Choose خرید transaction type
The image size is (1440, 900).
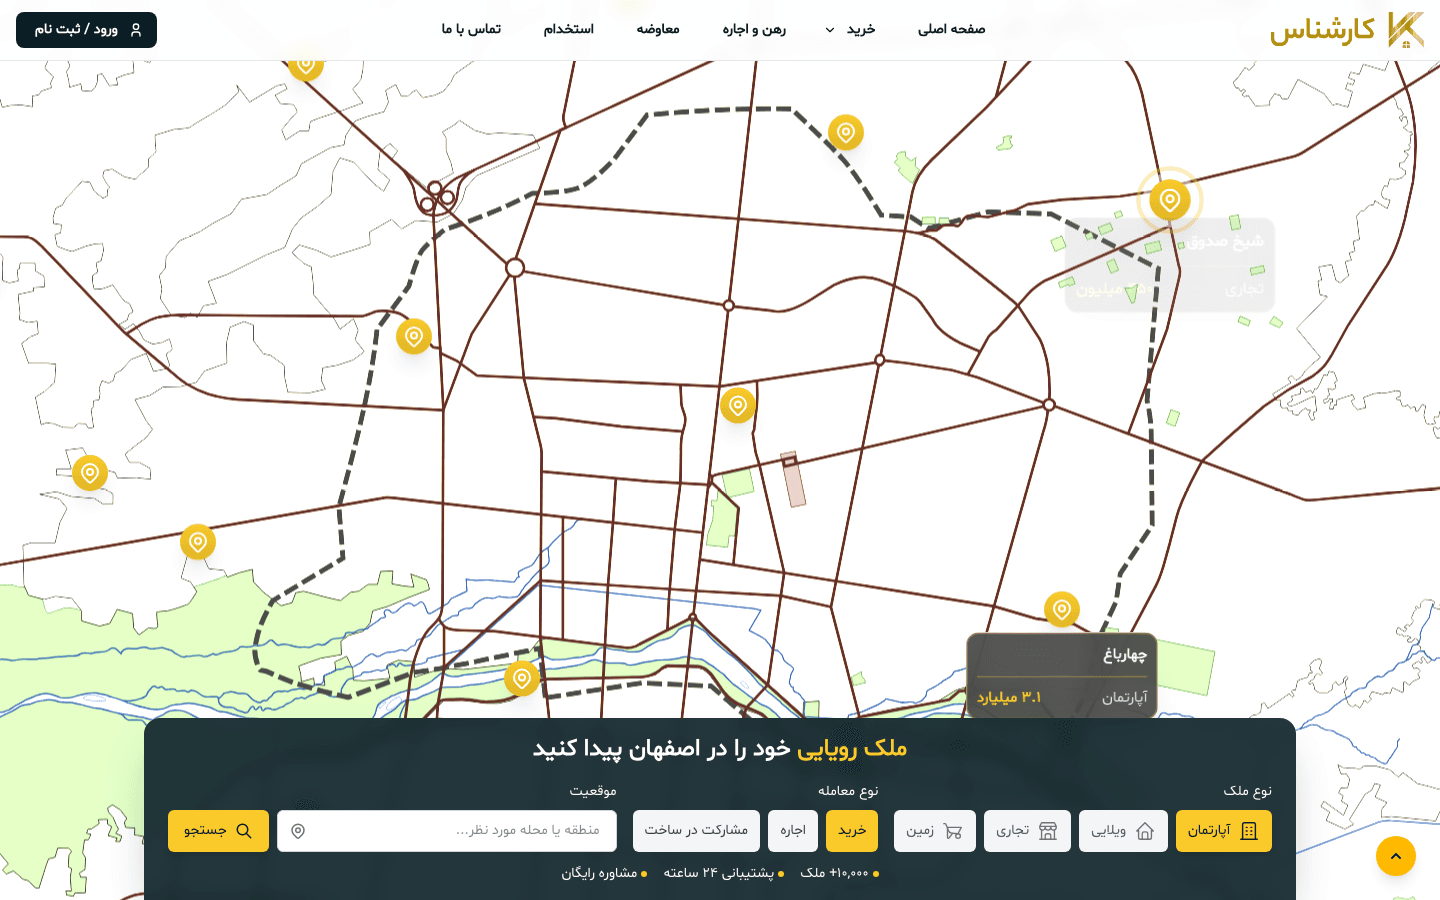click(852, 831)
